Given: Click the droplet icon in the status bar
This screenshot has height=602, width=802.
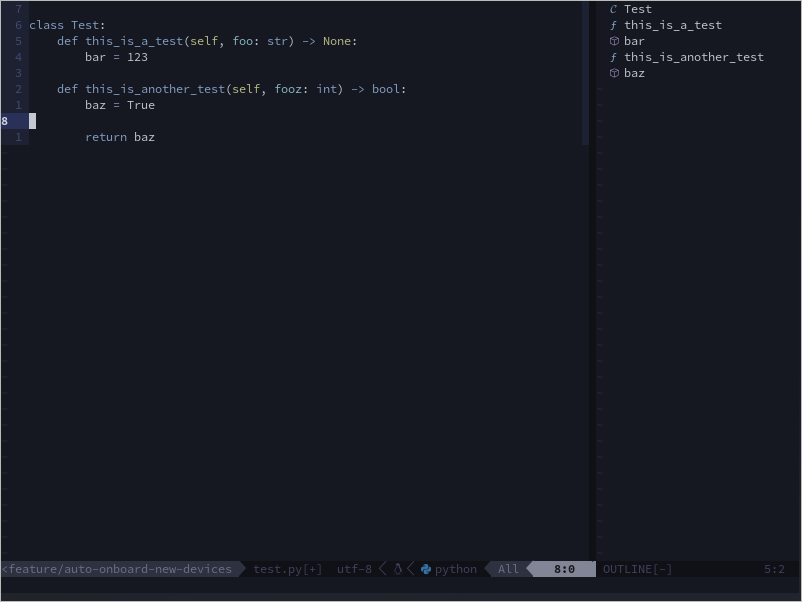Looking at the screenshot, I should [397, 569].
